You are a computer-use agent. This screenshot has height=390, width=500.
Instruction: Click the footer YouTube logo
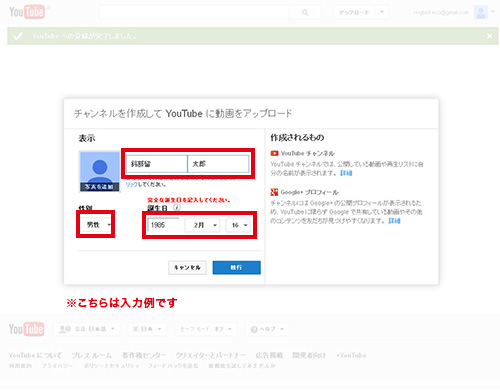coord(26,329)
